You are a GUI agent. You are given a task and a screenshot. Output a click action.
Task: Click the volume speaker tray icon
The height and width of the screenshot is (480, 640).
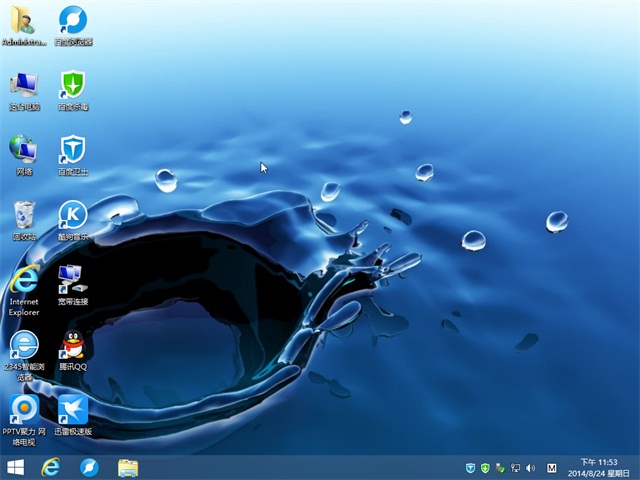(x=531, y=467)
